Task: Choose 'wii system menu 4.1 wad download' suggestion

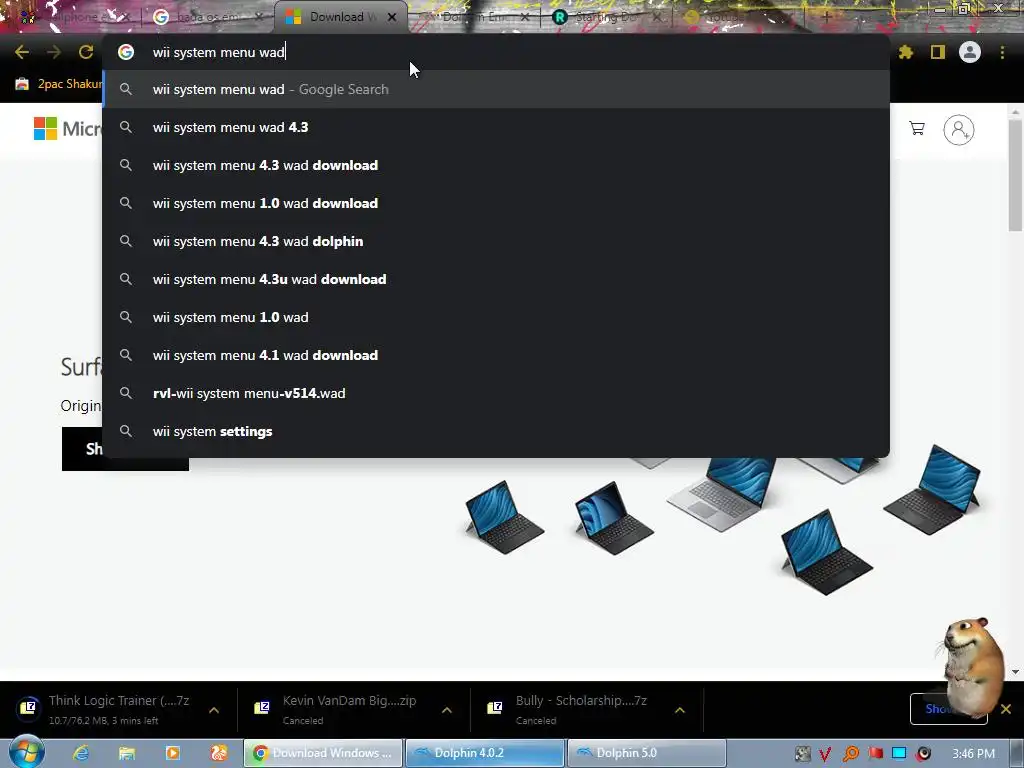Action: 496,355
